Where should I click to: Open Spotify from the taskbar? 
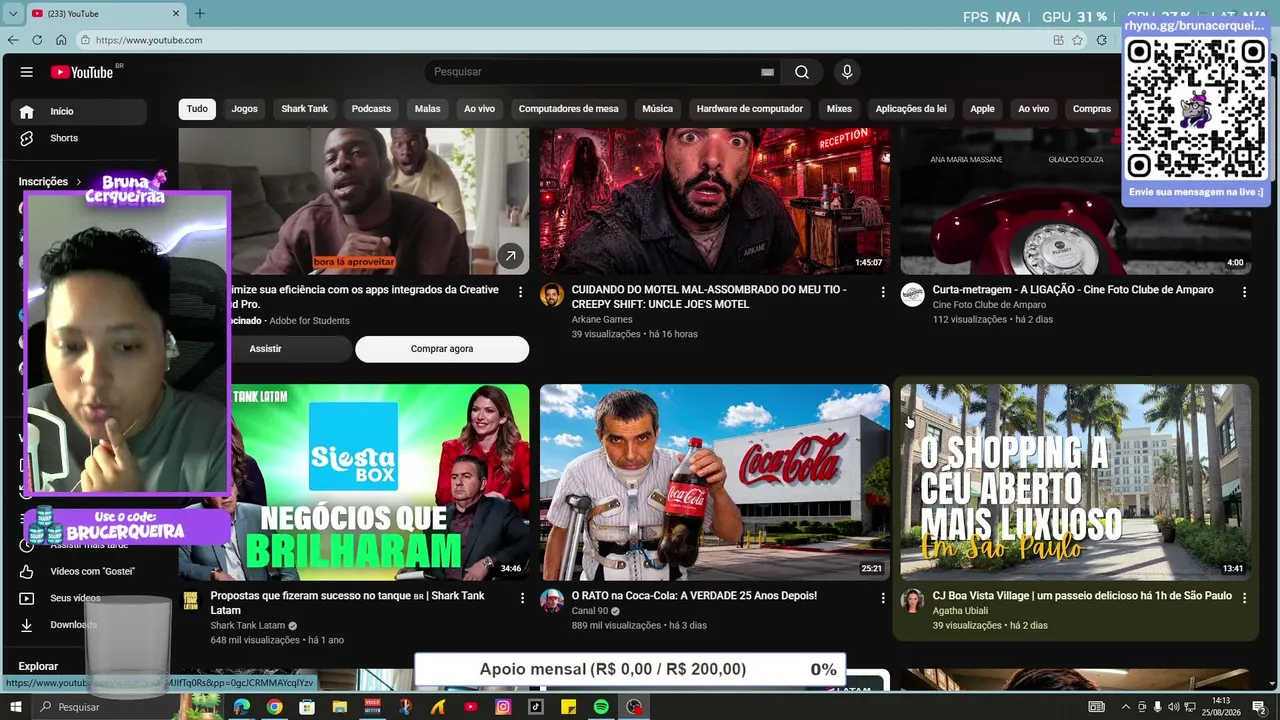pos(601,707)
